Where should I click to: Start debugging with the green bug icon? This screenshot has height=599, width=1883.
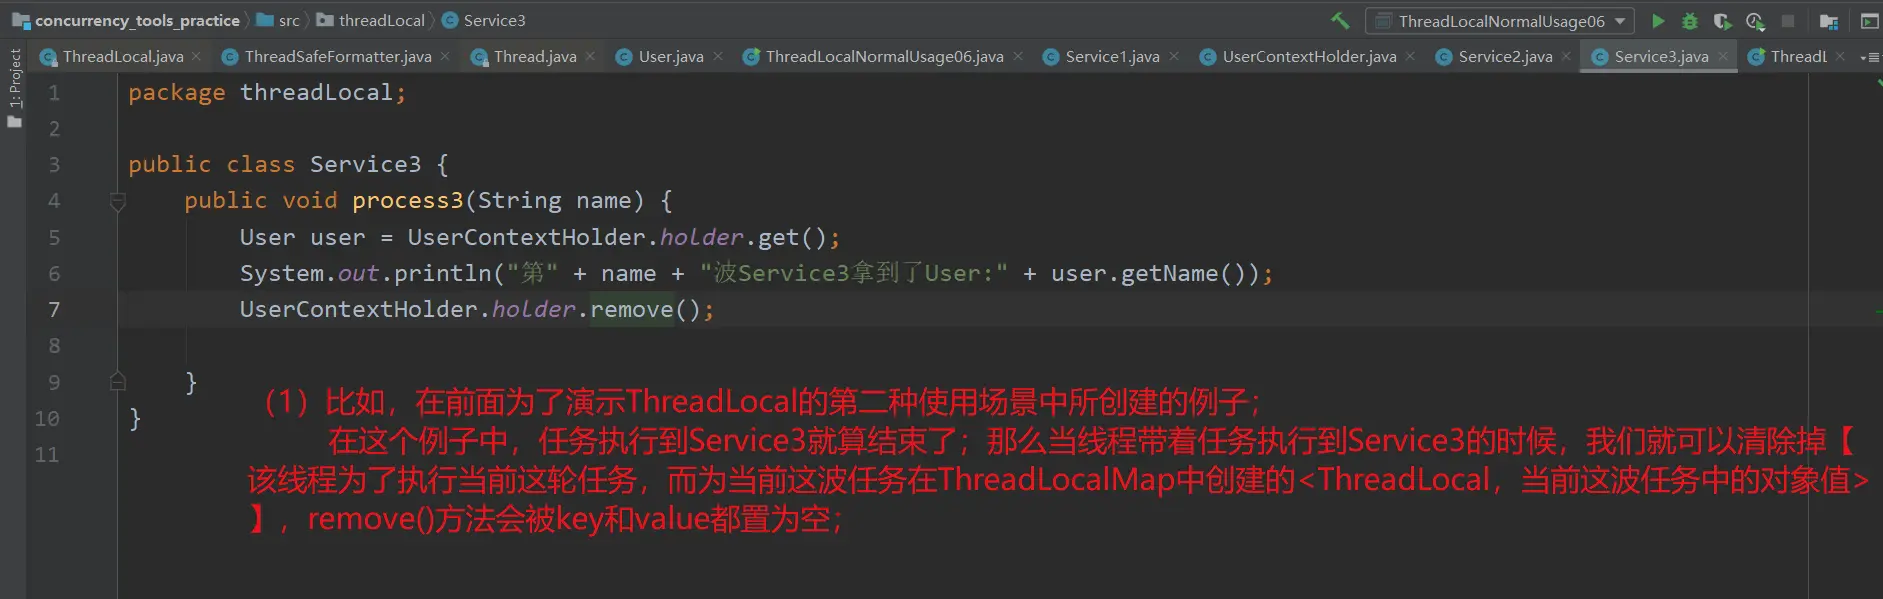(x=1690, y=21)
